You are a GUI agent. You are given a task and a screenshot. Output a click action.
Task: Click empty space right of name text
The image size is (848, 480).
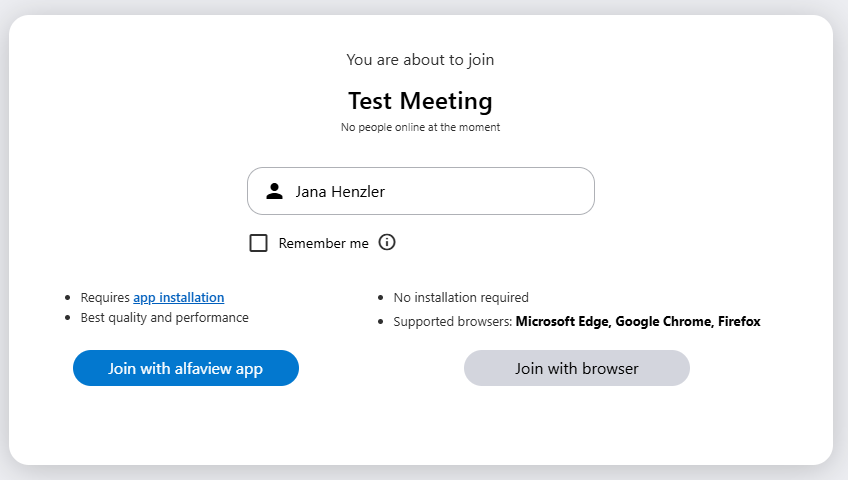pyautogui.click(x=500, y=191)
